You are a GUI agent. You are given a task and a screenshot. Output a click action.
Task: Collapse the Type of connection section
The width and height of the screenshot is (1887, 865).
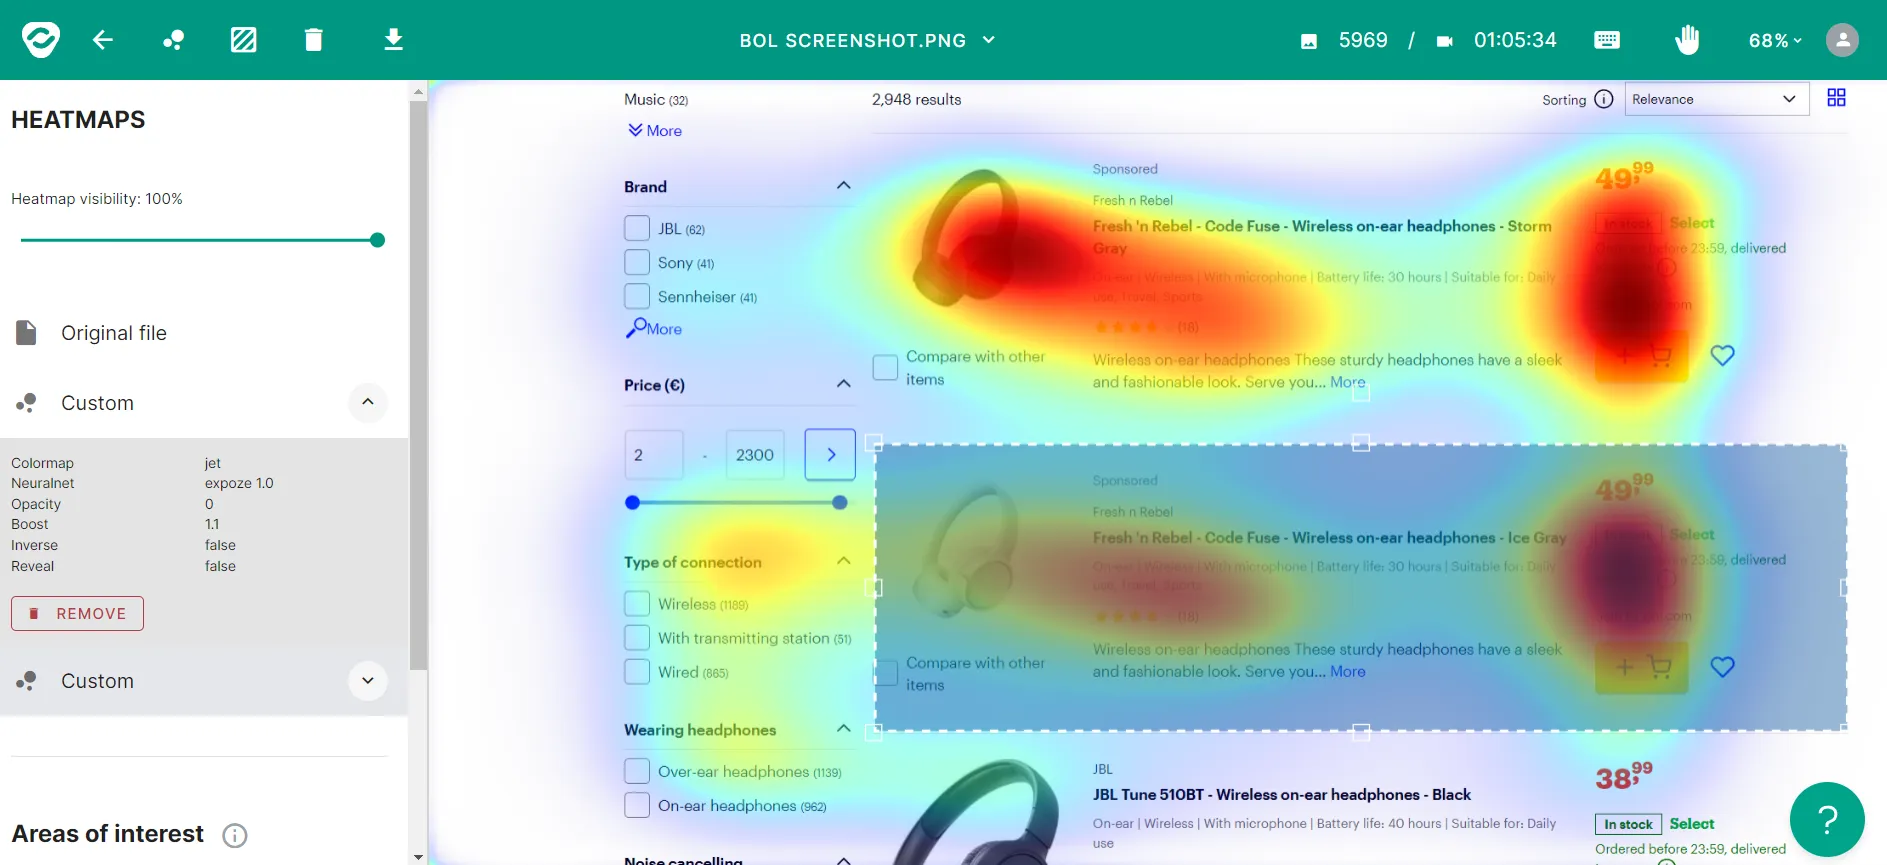click(x=843, y=561)
